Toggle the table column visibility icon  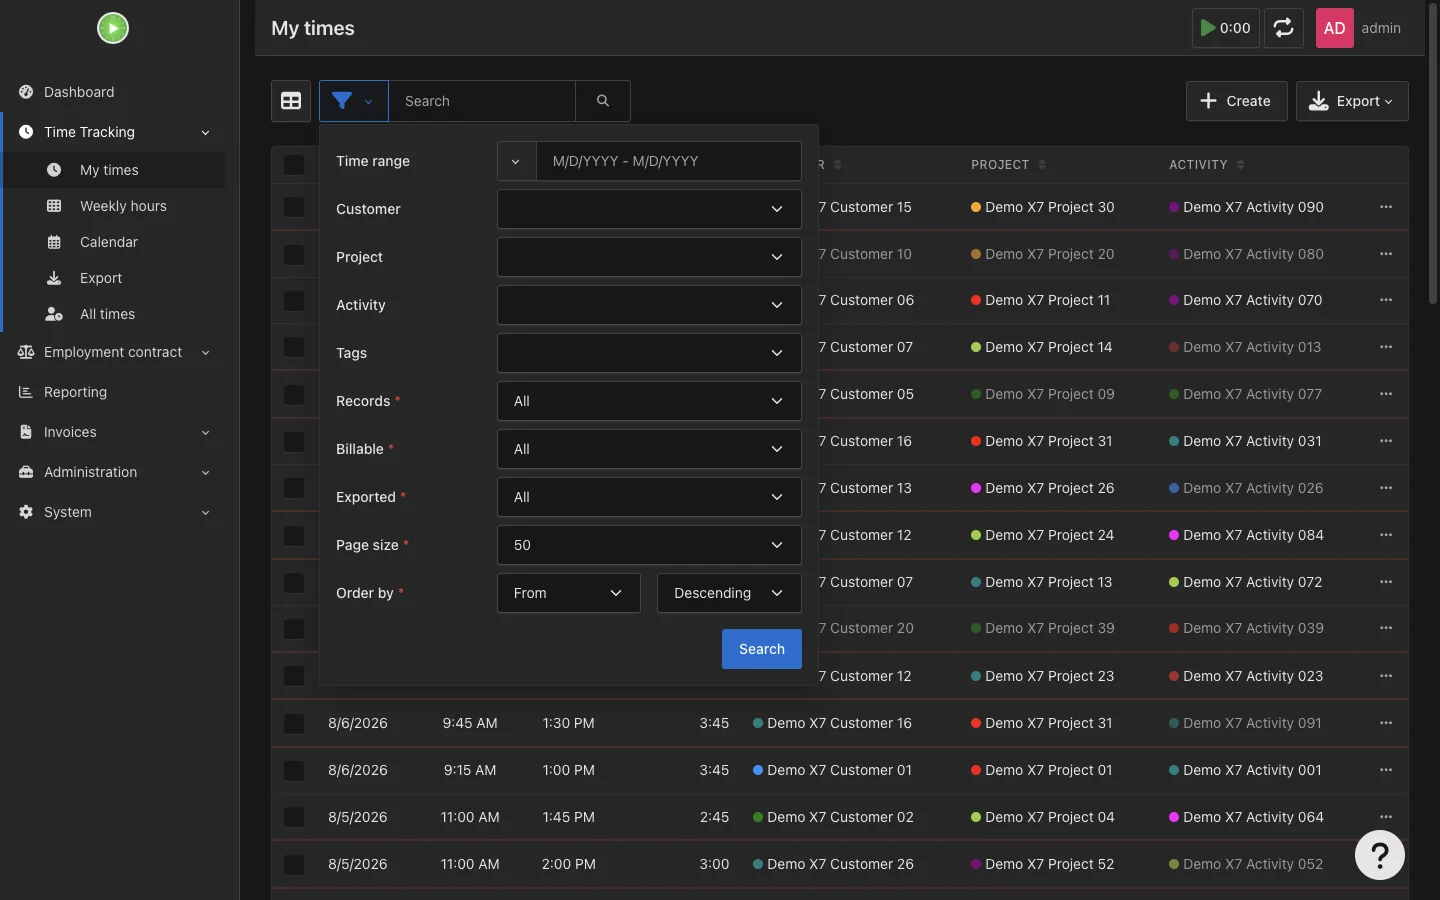[x=291, y=101]
